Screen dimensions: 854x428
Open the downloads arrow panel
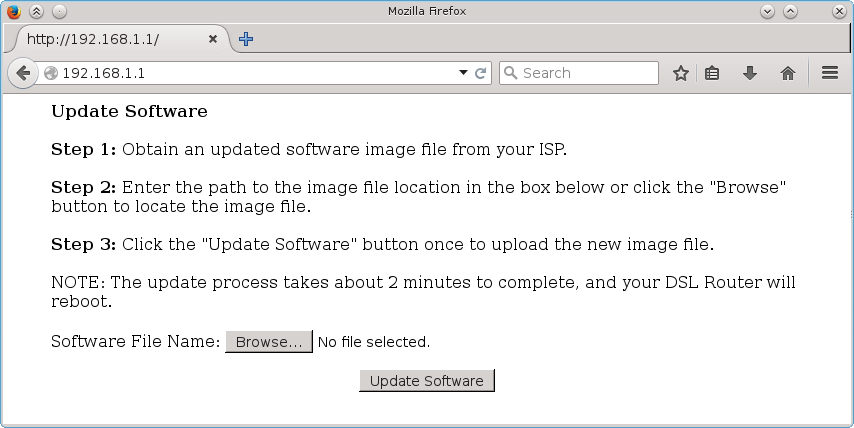pyautogui.click(x=749, y=73)
